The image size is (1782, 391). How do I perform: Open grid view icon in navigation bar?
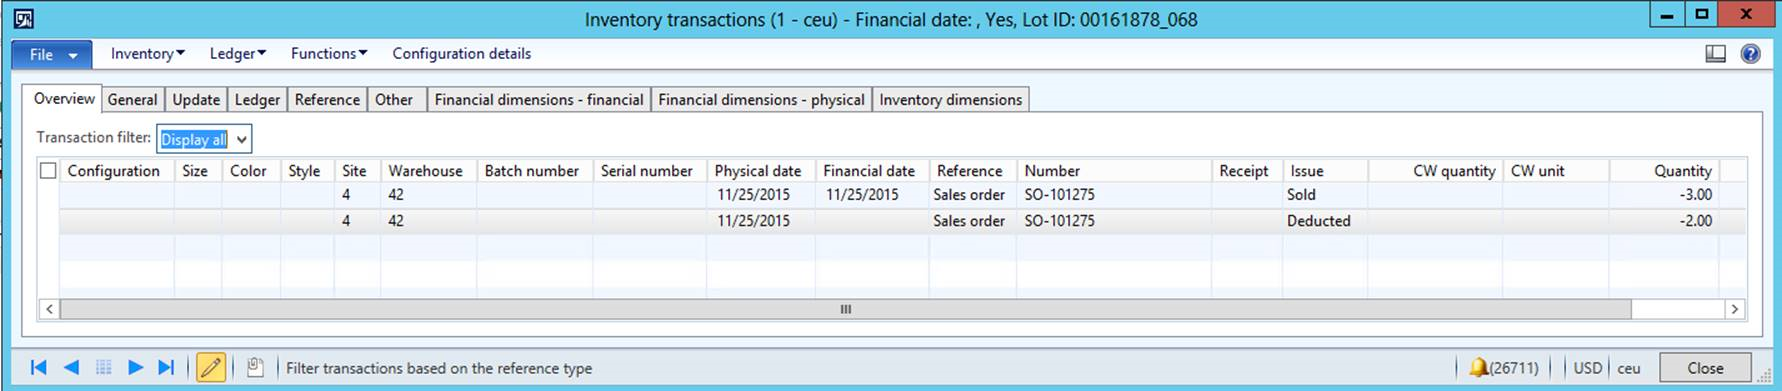(103, 367)
